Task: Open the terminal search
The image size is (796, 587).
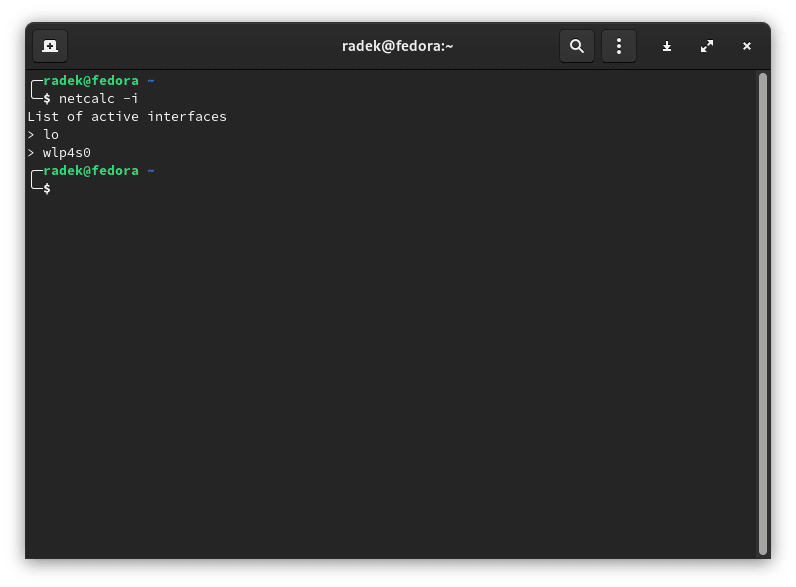Action: 577,46
